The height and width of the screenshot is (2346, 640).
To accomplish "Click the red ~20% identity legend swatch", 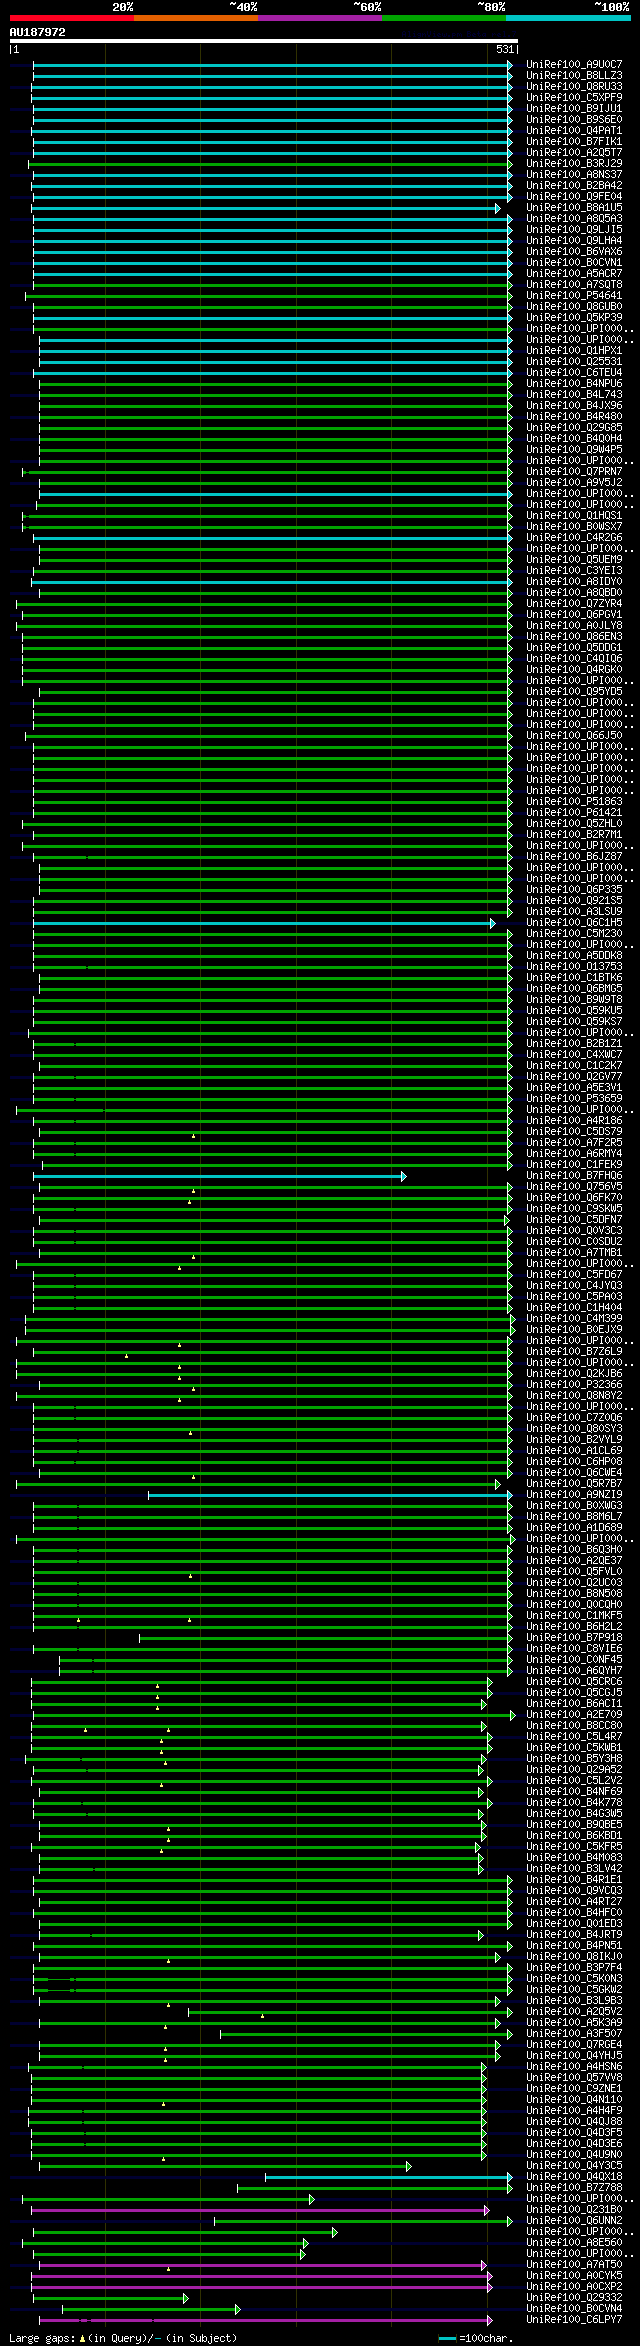I will coord(72,17).
